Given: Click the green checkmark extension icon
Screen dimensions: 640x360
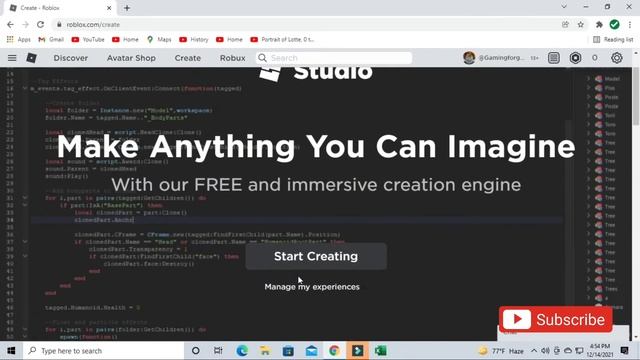Looking at the screenshot, I should coord(614,24).
